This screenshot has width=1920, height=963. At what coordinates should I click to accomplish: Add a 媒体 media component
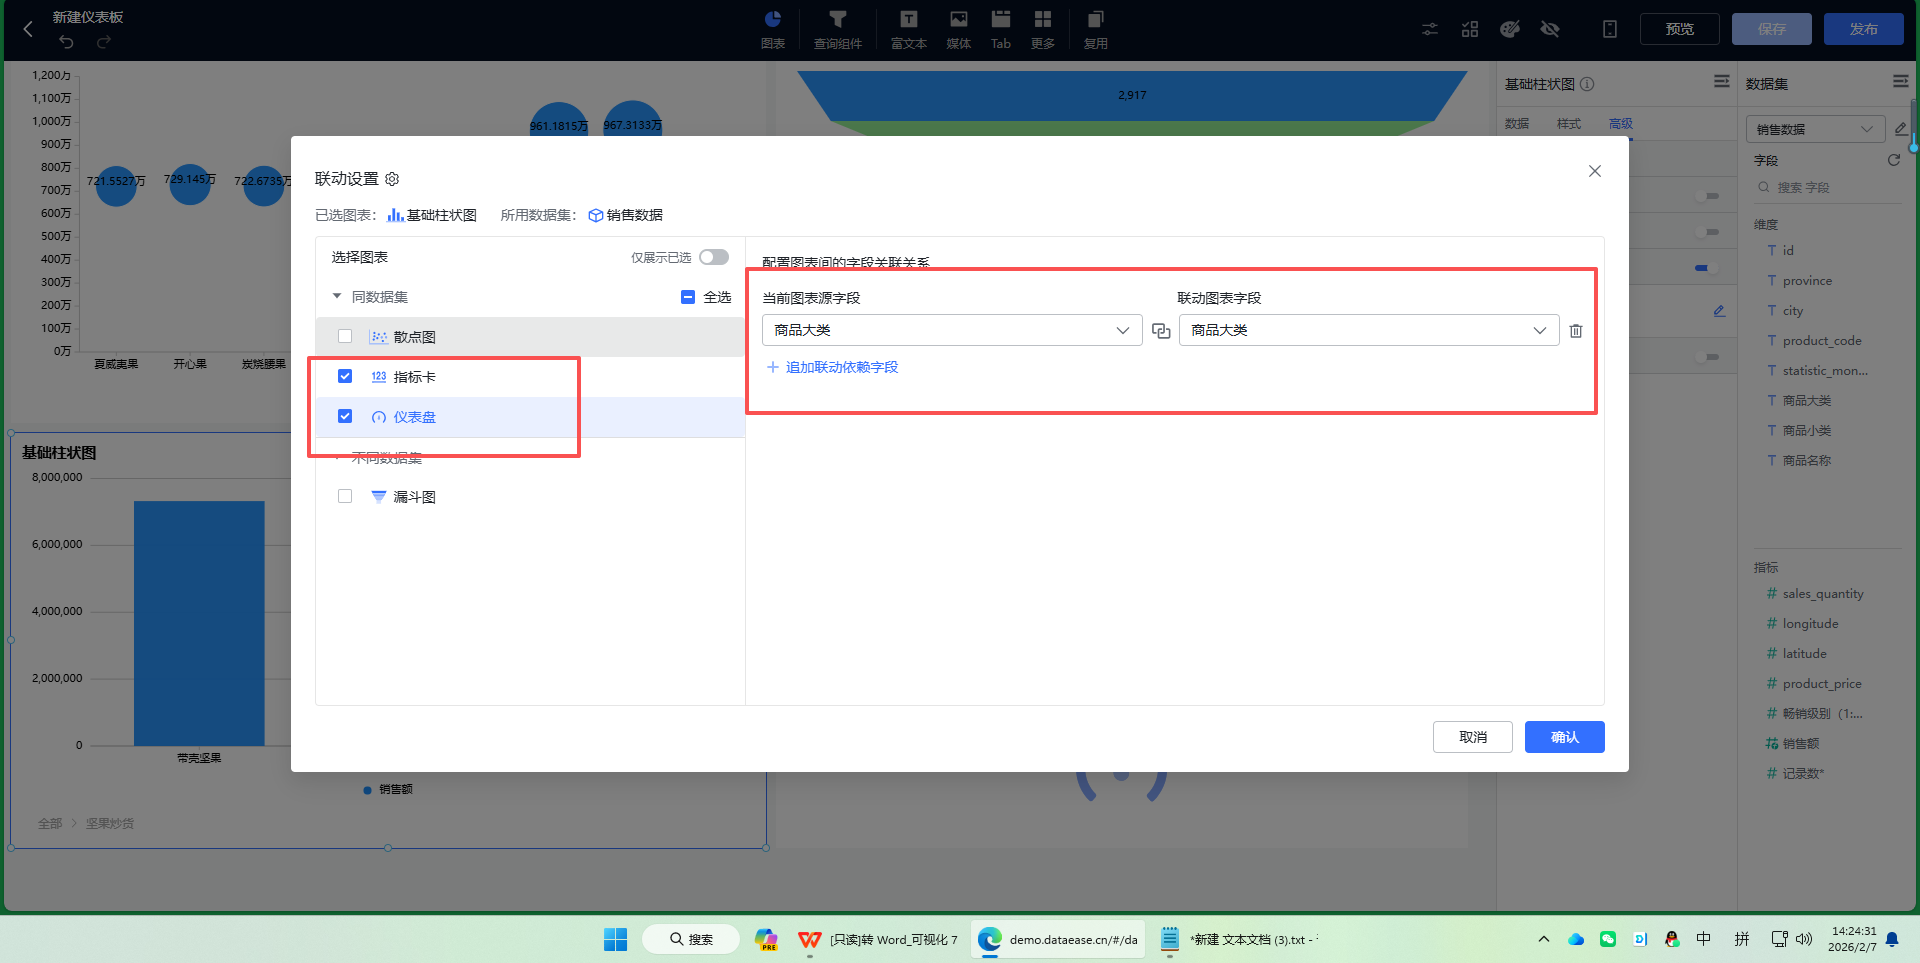click(x=957, y=29)
